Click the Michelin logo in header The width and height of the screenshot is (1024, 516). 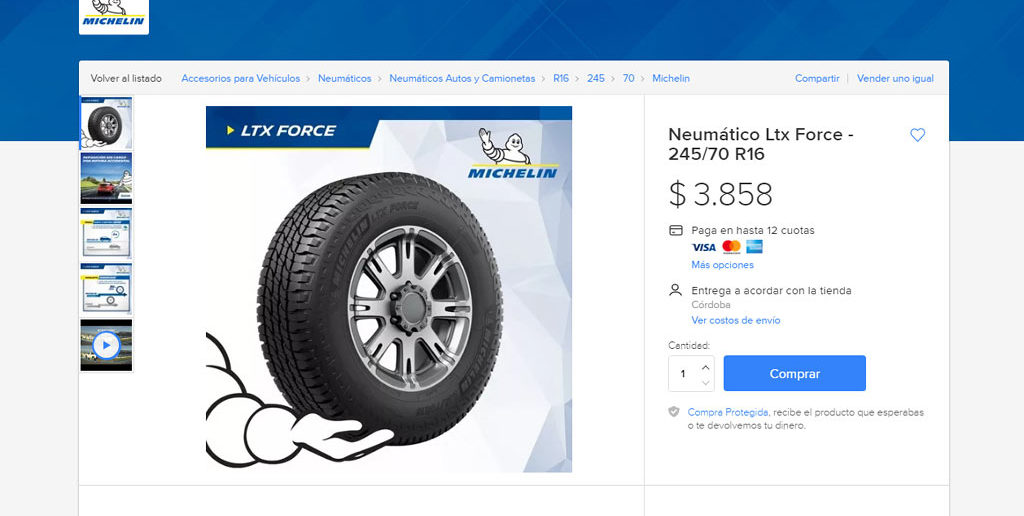click(x=113, y=15)
